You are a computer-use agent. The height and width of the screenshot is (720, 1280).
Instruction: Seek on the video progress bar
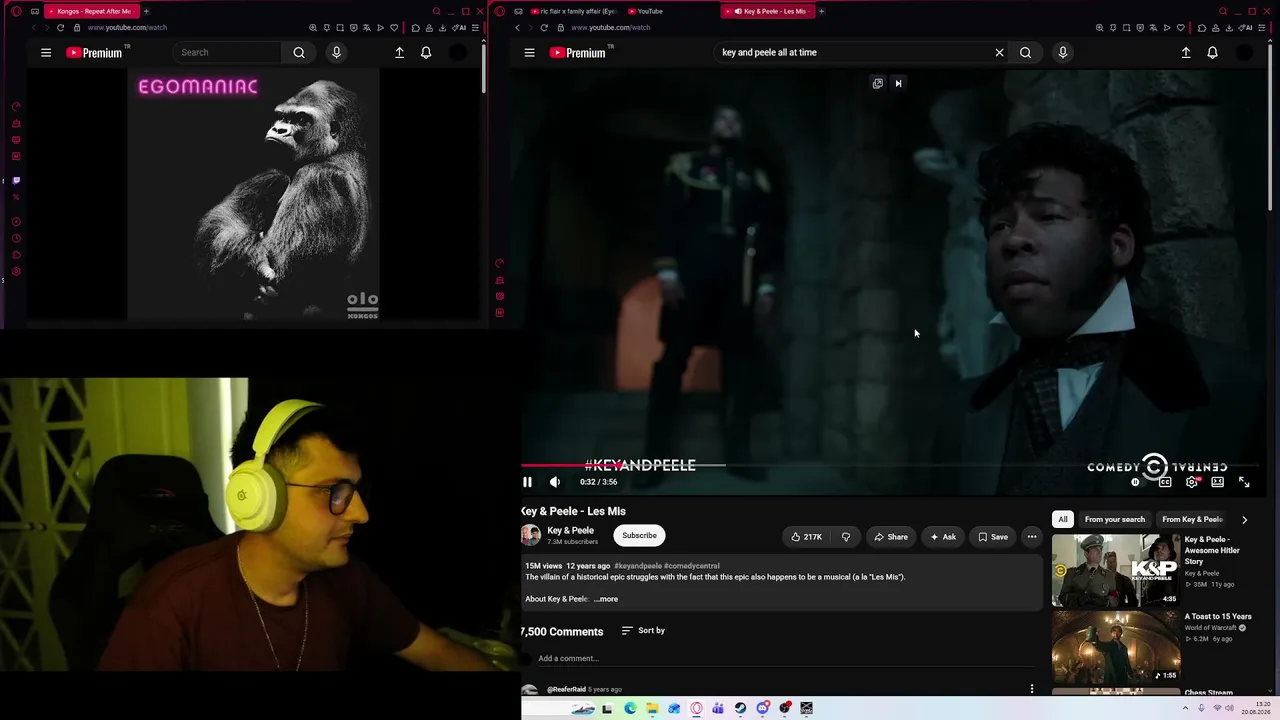pos(888,465)
